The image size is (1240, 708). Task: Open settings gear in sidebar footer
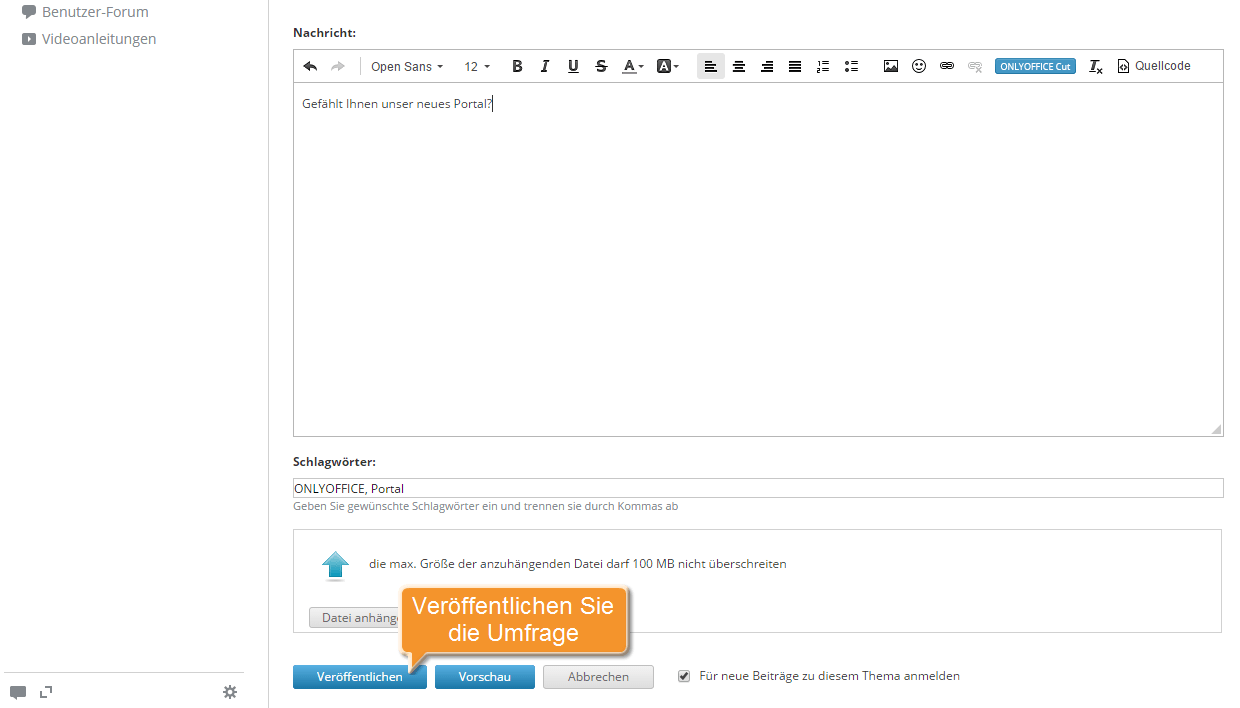(230, 692)
